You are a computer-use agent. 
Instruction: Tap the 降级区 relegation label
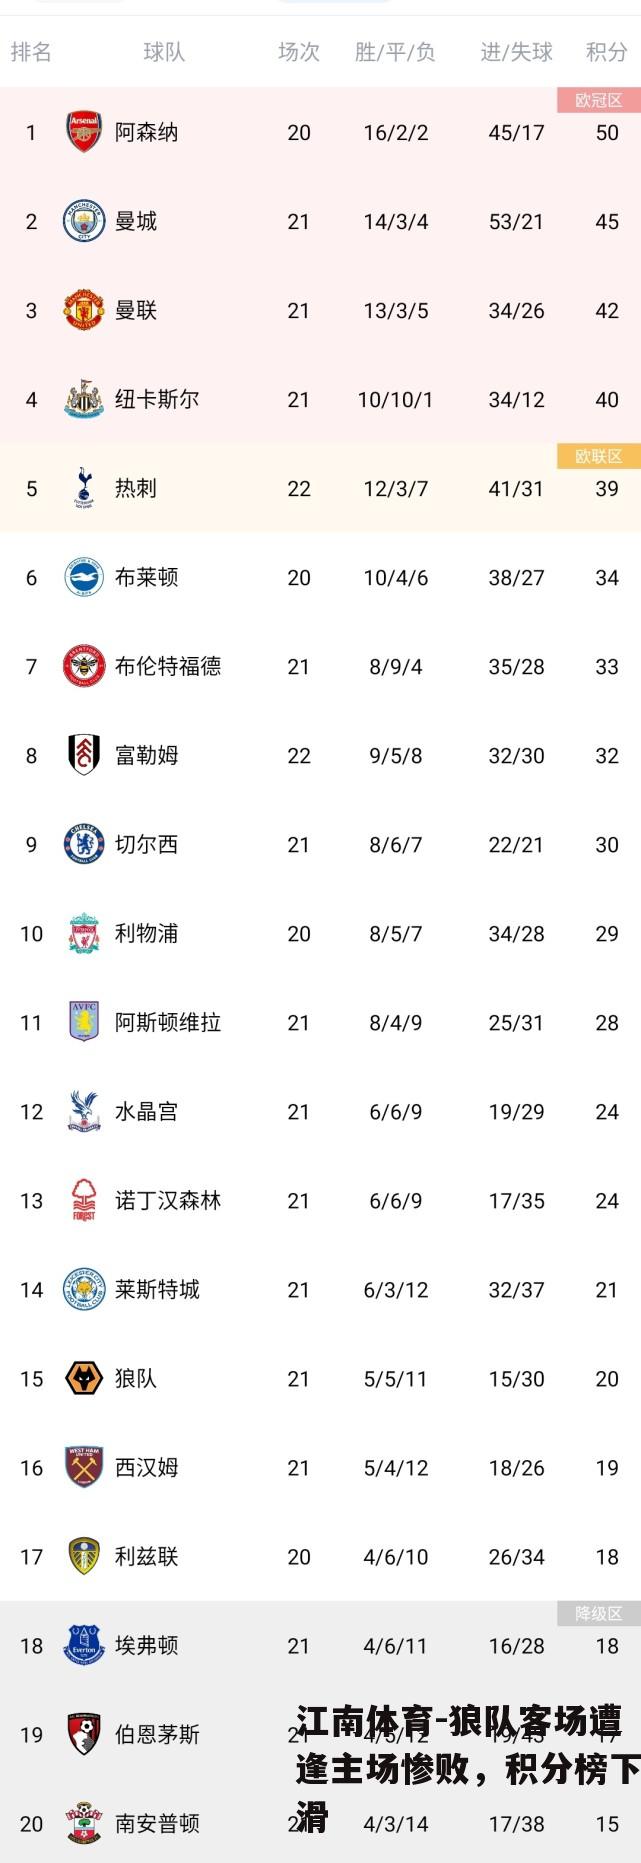[599, 1613]
